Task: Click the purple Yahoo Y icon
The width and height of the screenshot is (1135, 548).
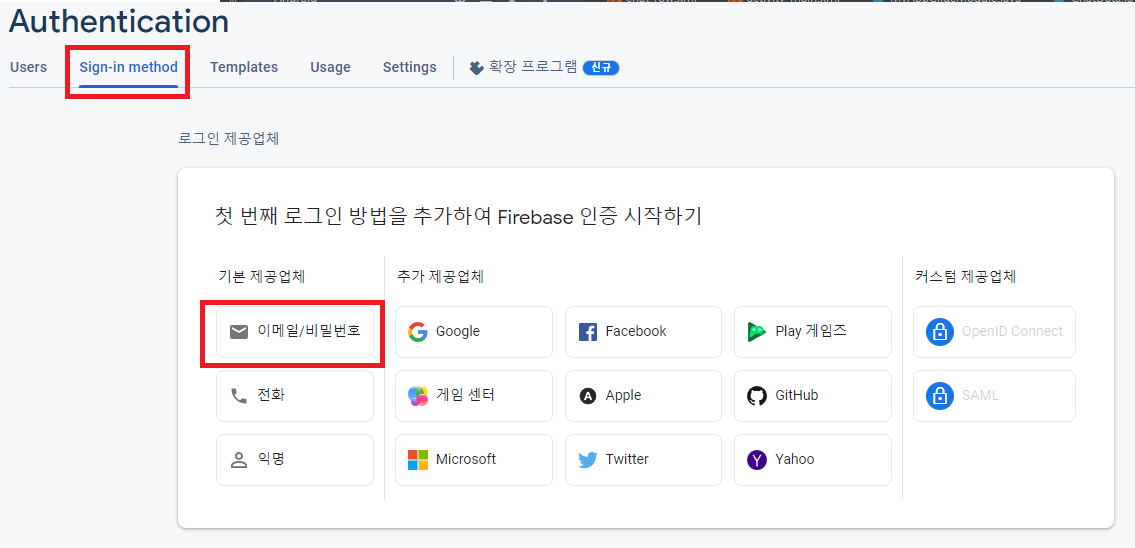Action: click(x=756, y=460)
